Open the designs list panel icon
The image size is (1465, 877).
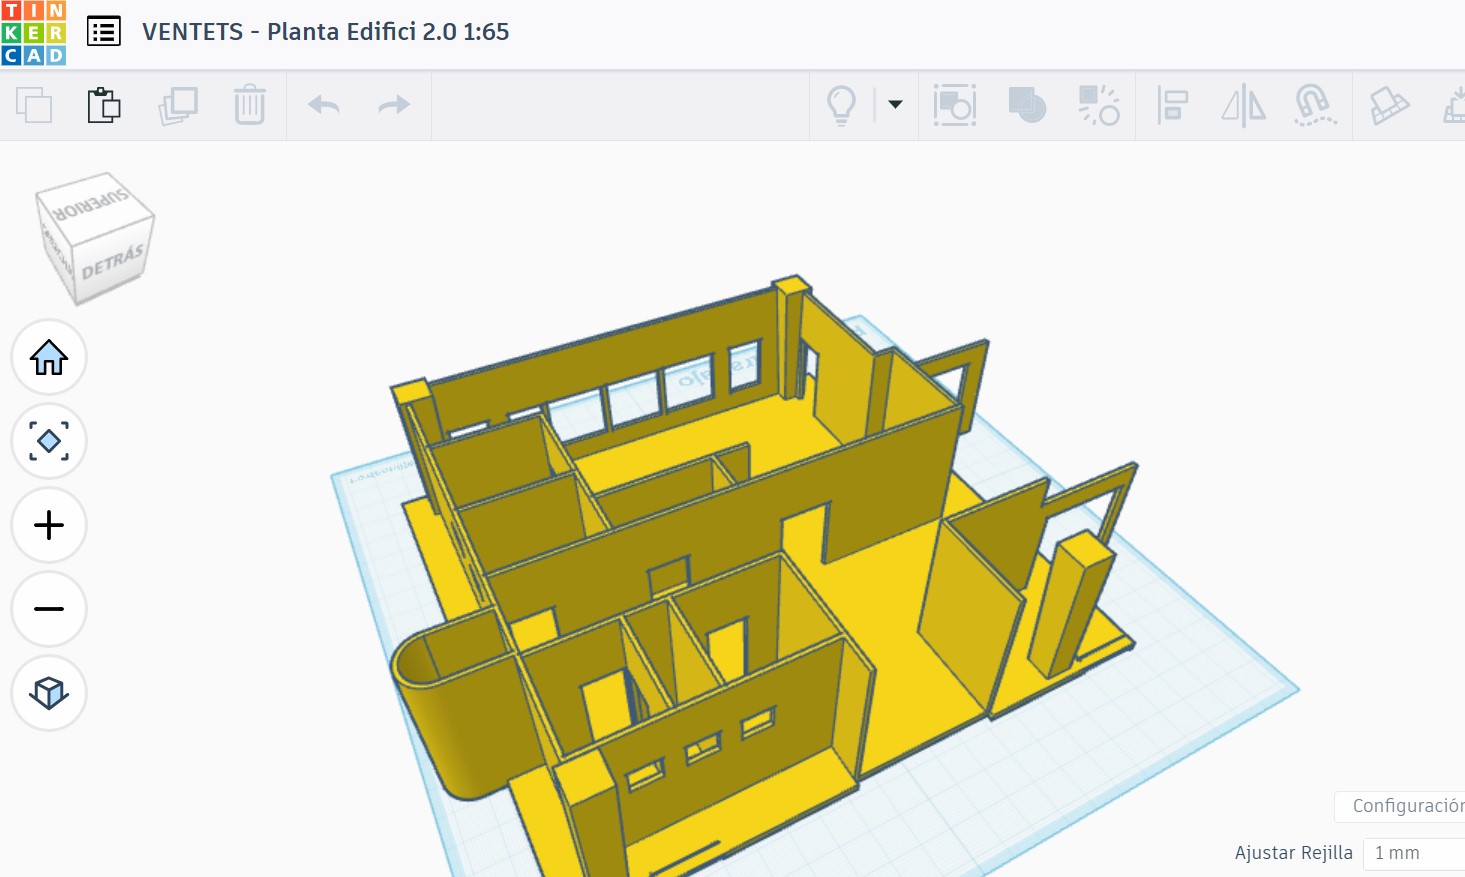pos(104,32)
